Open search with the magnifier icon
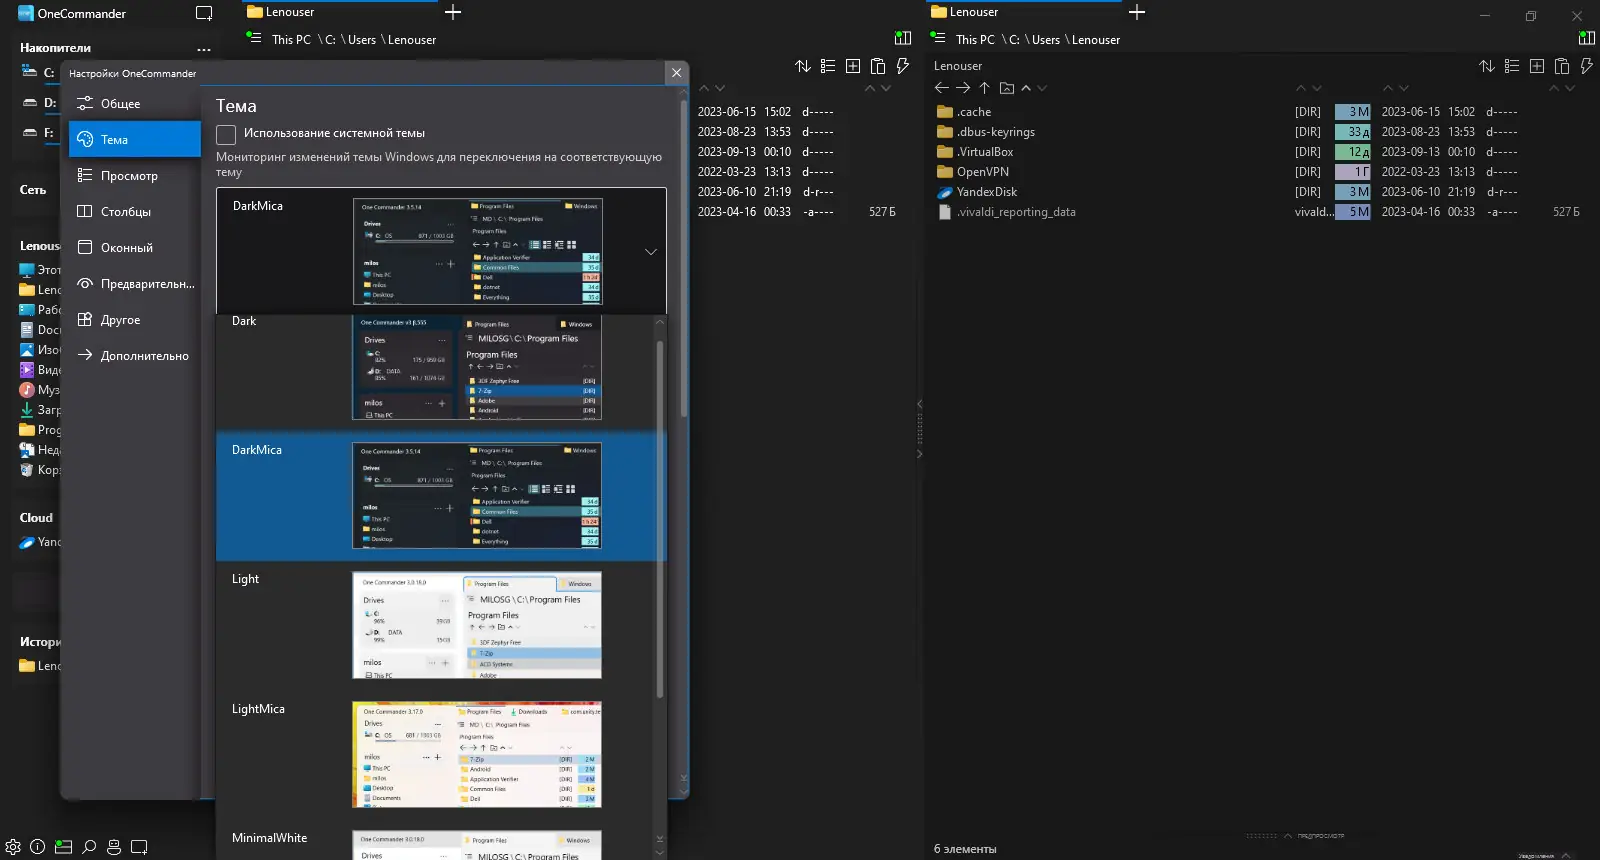 (89, 847)
